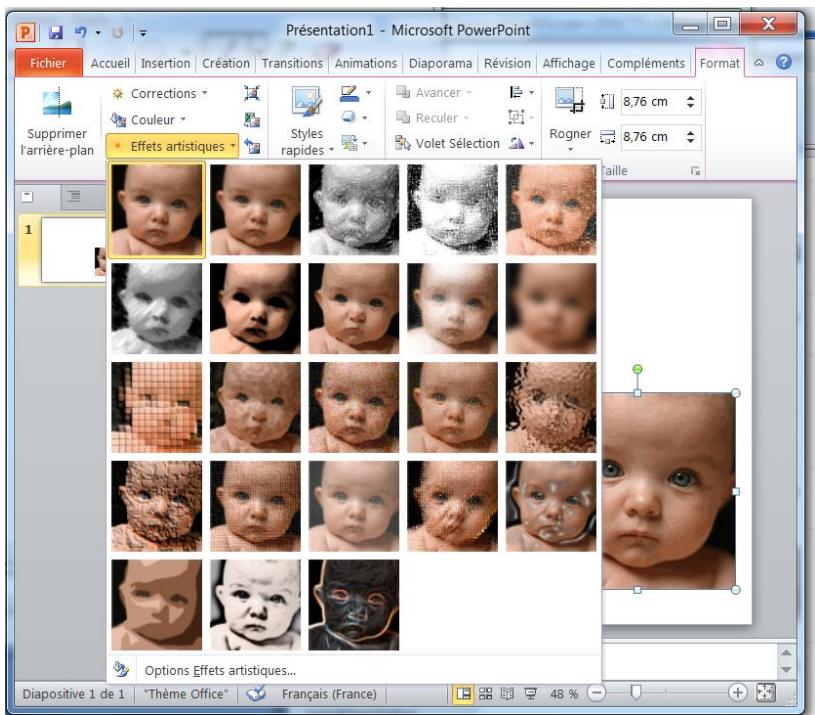Click the zoom slider handle
The height and width of the screenshot is (715, 815).
[635, 692]
